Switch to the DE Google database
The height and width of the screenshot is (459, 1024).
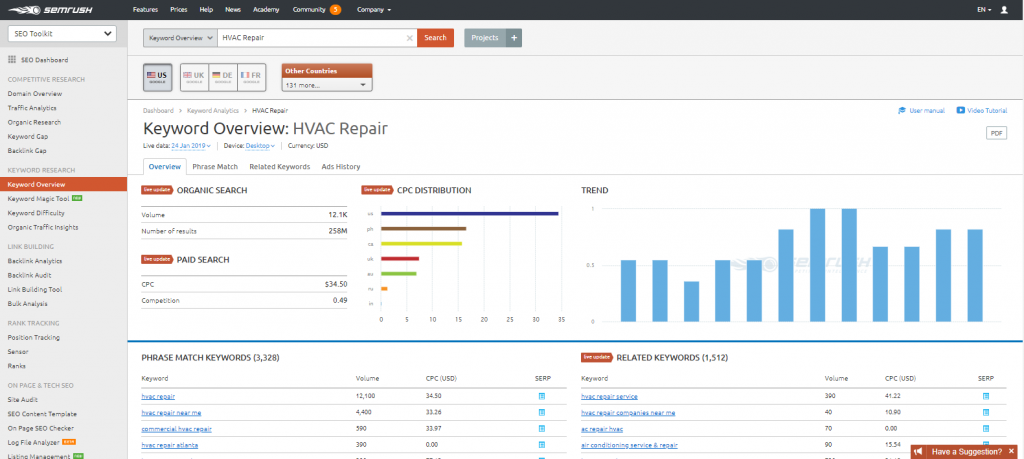(x=223, y=78)
